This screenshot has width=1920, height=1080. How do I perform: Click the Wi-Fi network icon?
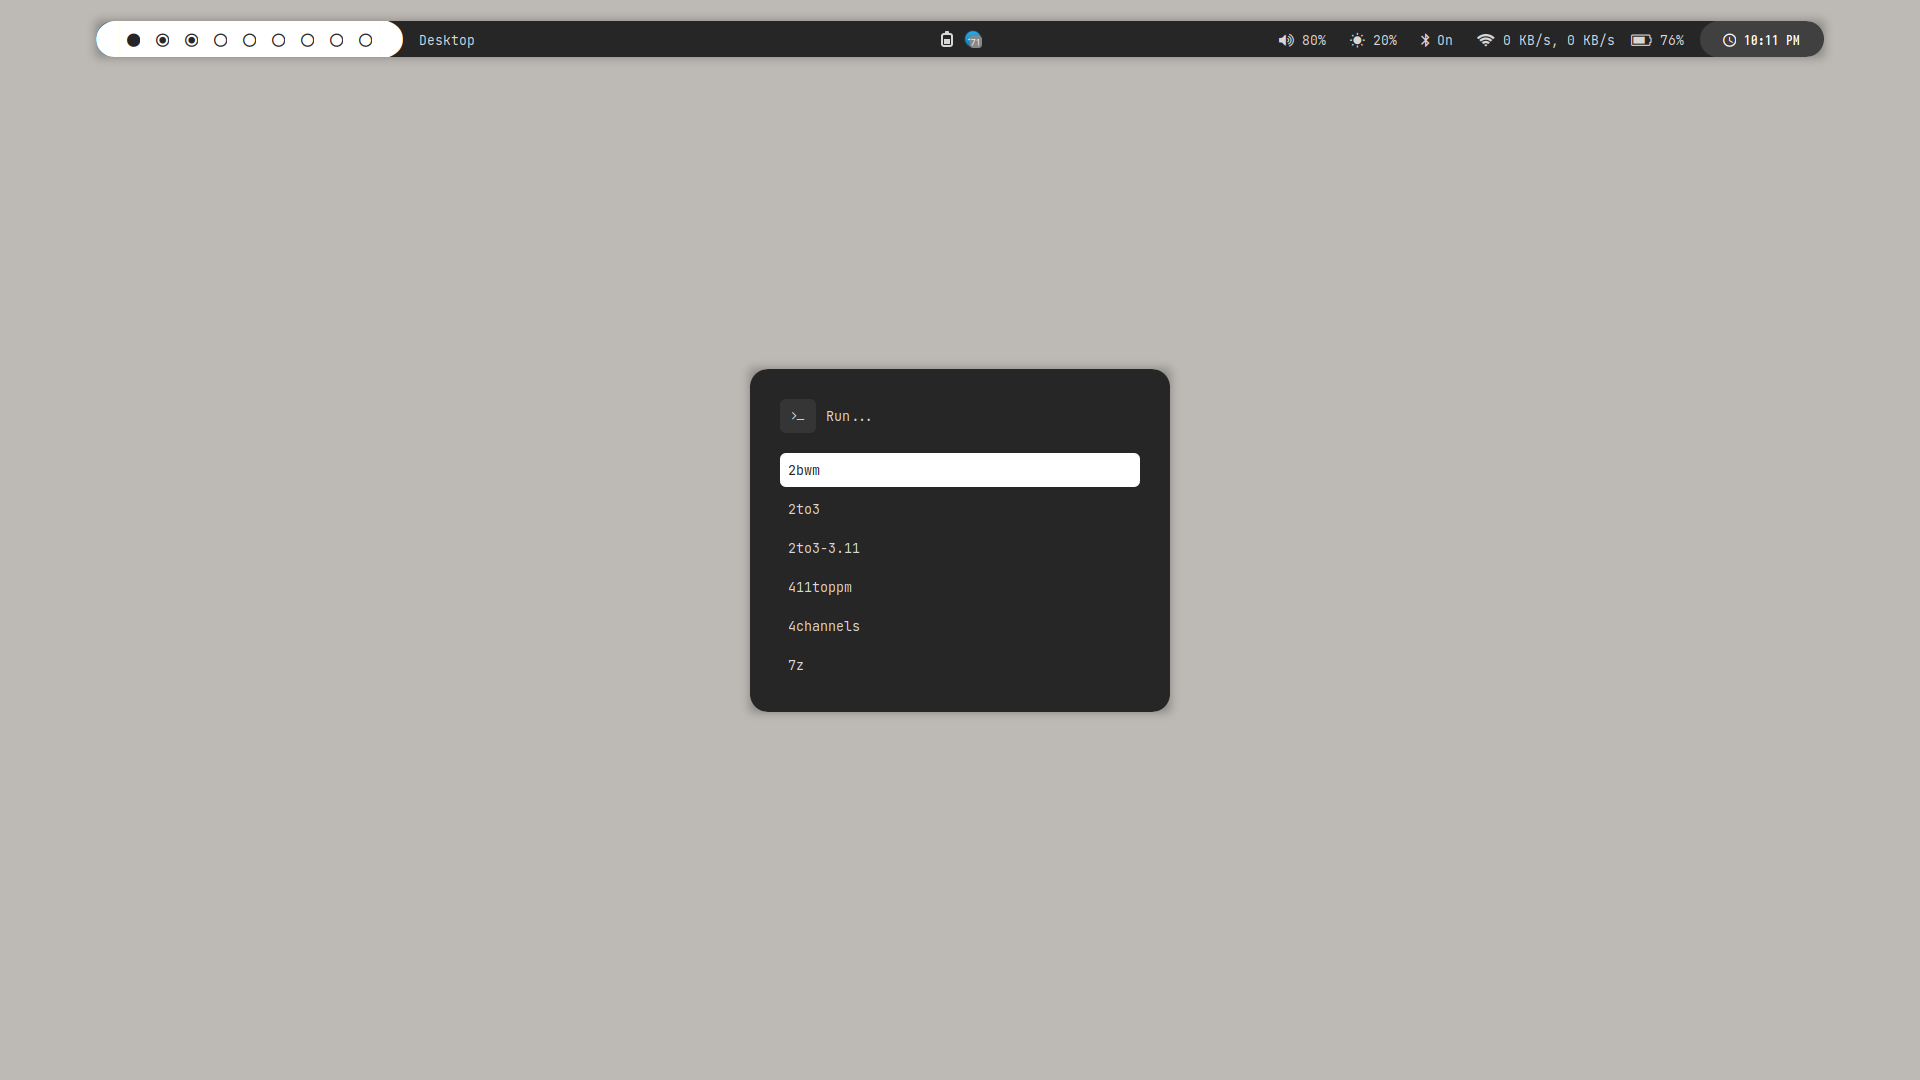[x=1485, y=41]
